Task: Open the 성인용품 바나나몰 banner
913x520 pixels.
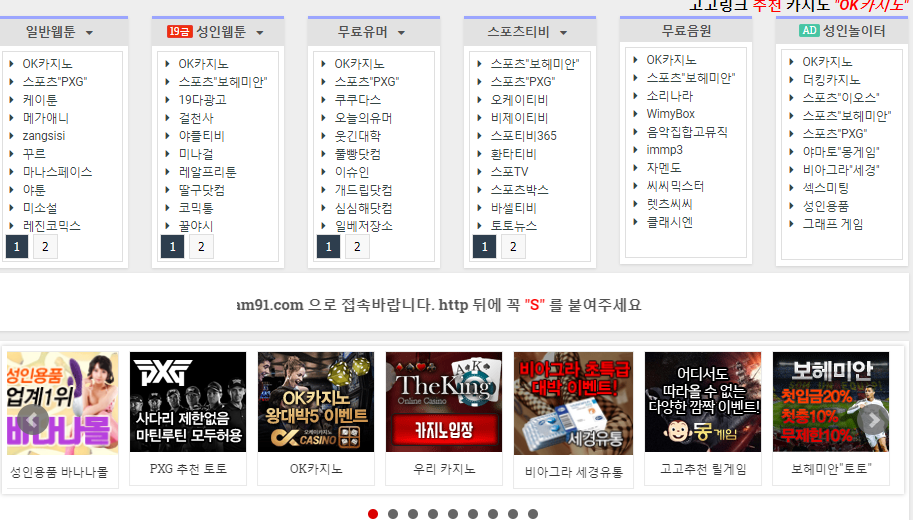Action: (62, 403)
